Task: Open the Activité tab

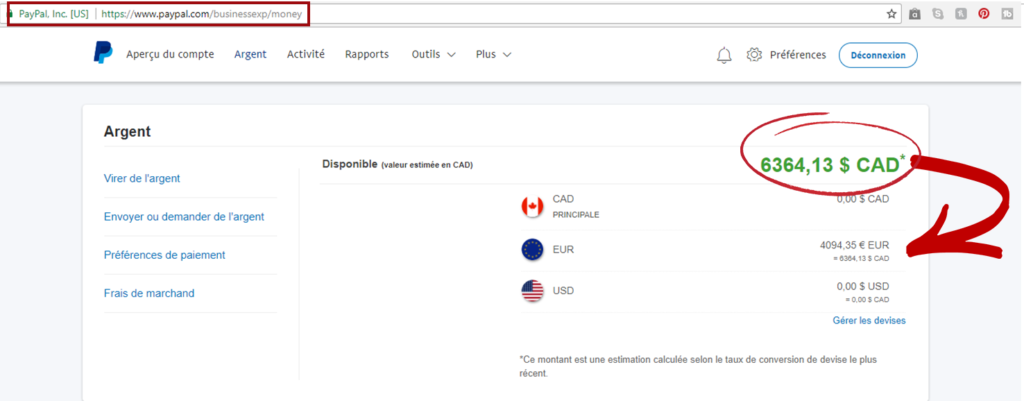Action: pyautogui.click(x=306, y=55)
